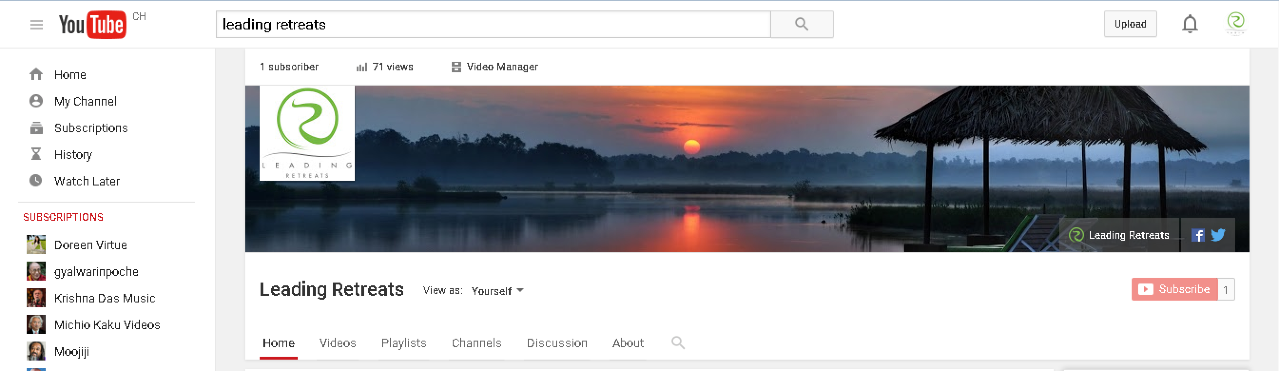This screenshot has height=371, width=1279.
Task: Go to My Channel in sidebar
Action: pyautogui.click(x=85, y=102)
